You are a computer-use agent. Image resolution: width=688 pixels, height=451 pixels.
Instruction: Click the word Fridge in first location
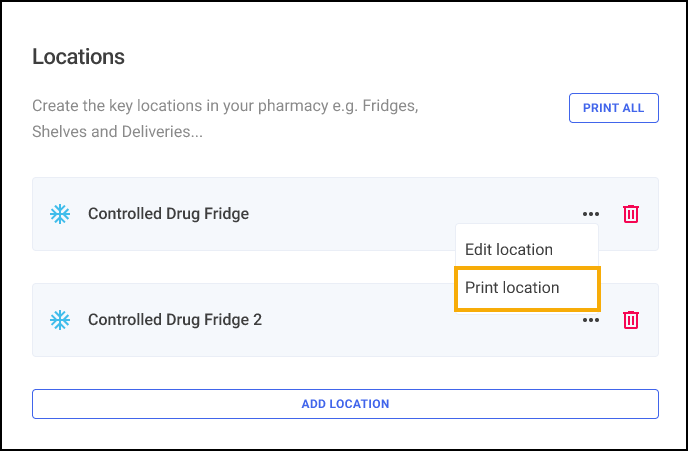225,213
